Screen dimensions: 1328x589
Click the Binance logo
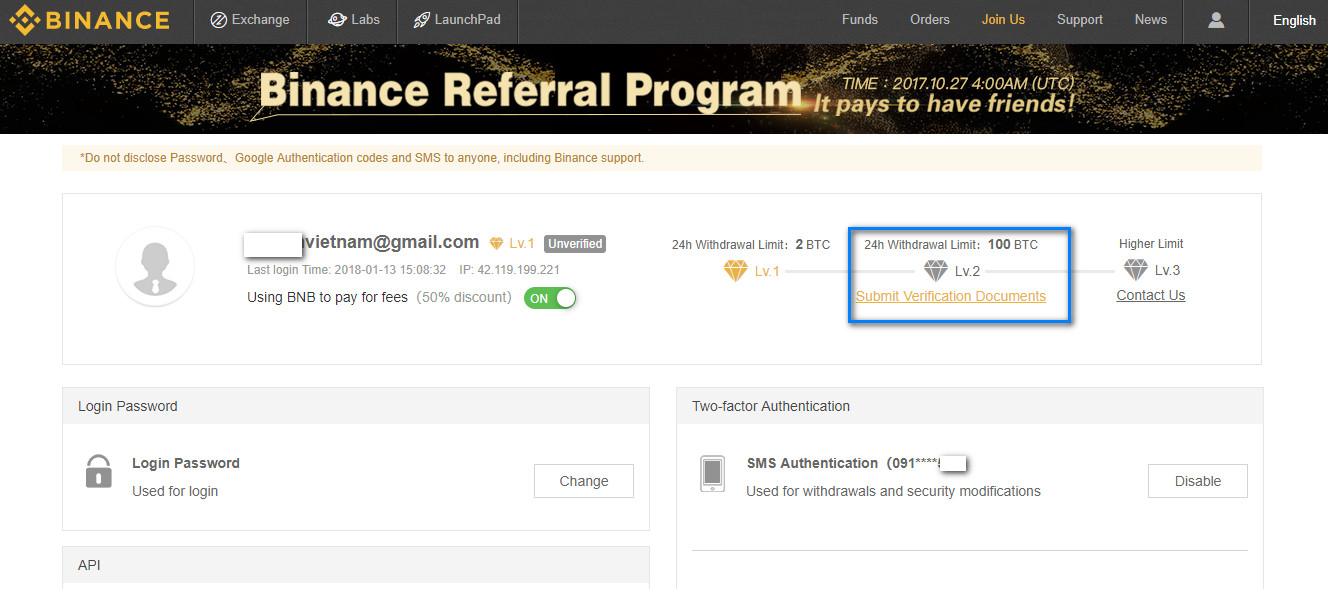click(x=89, y=20)
